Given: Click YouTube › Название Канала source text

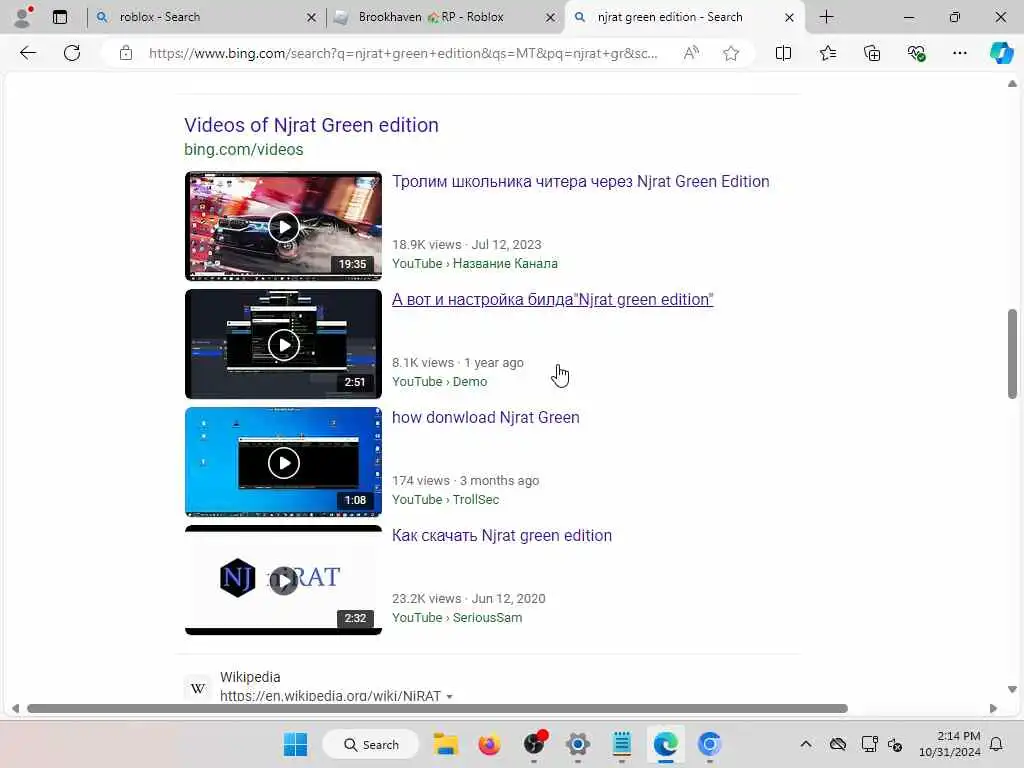Looking at the screenshot, I should coord(475,264).
